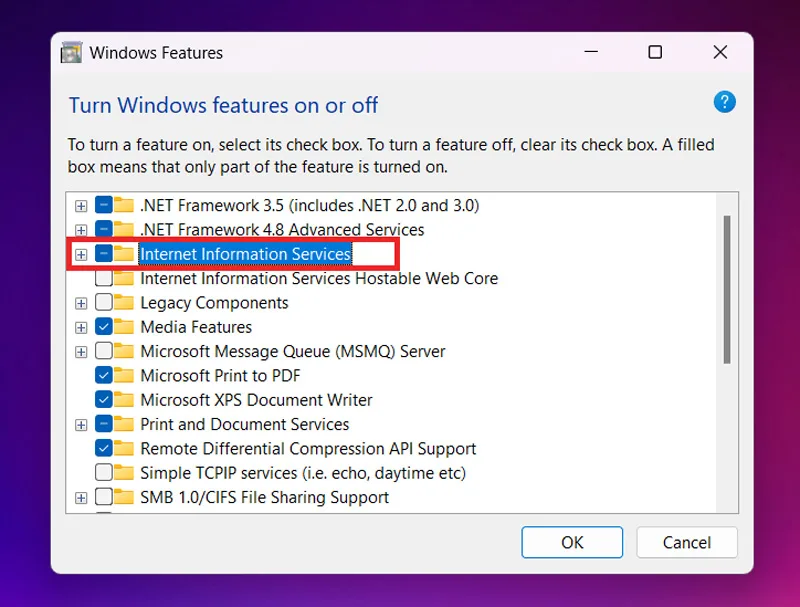Enable Internet Information Services Hostable Web Core checkbox

(104, 278)
